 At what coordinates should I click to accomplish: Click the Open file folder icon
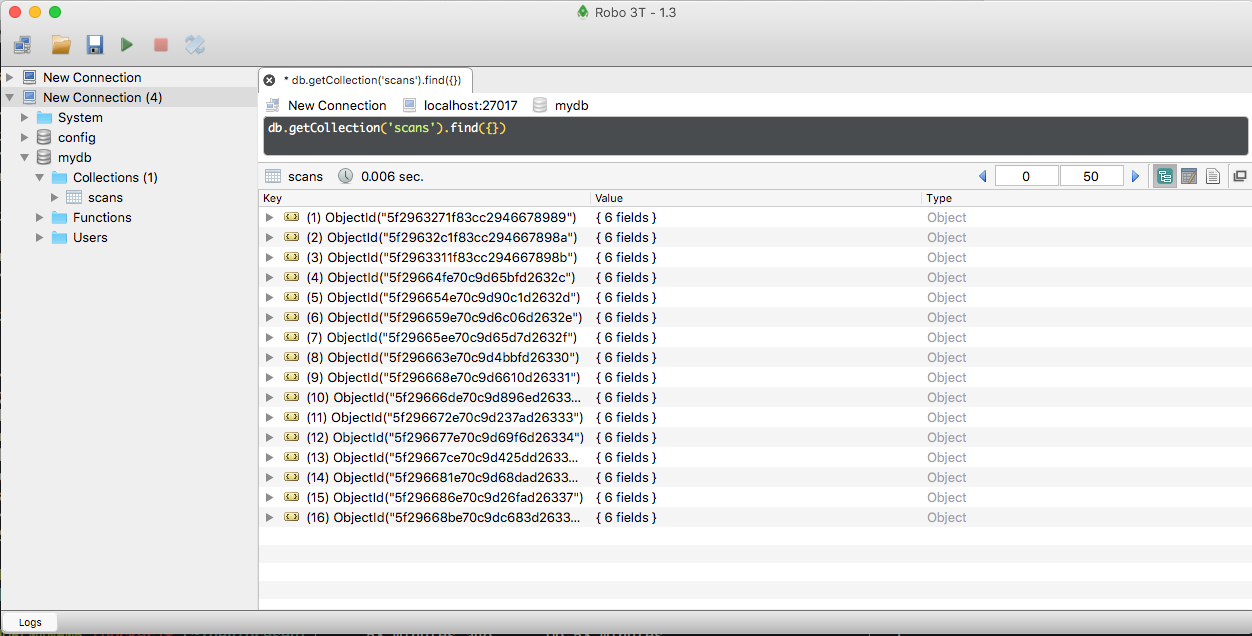(x=61, y=44)
